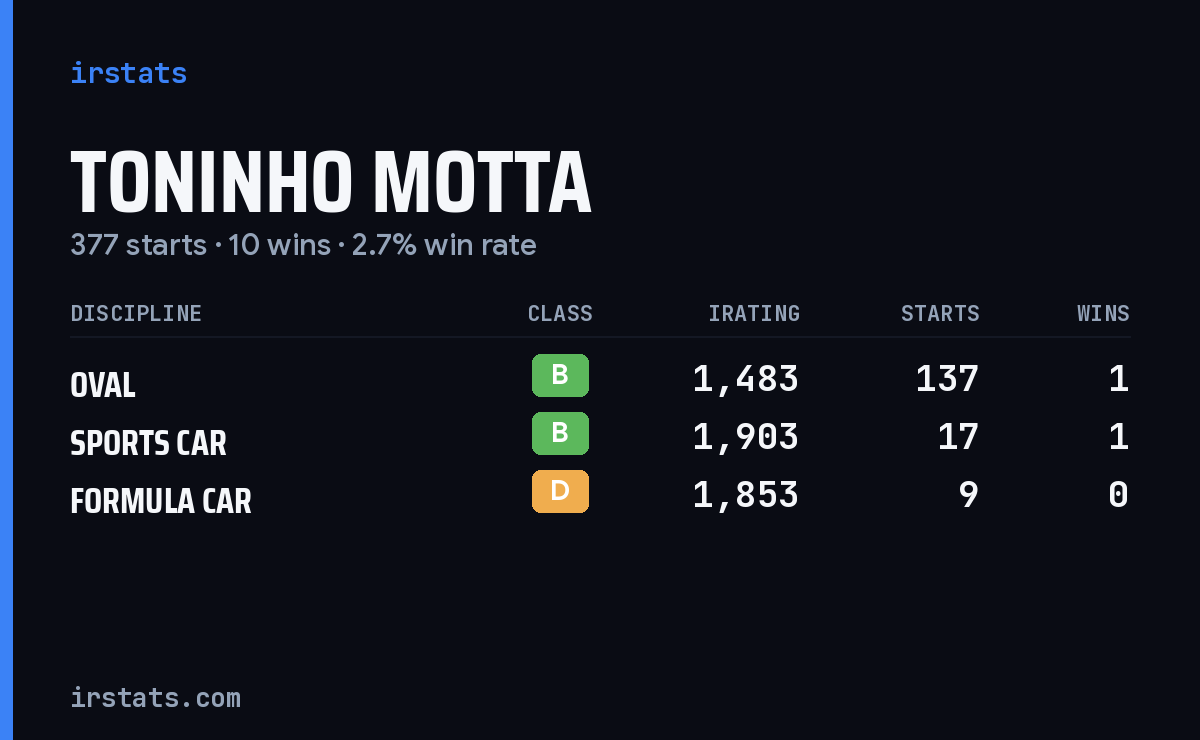Viewport: 1200px width, 740px height.
Task: Sort by the IRATING column header
Action: (754, 313)
